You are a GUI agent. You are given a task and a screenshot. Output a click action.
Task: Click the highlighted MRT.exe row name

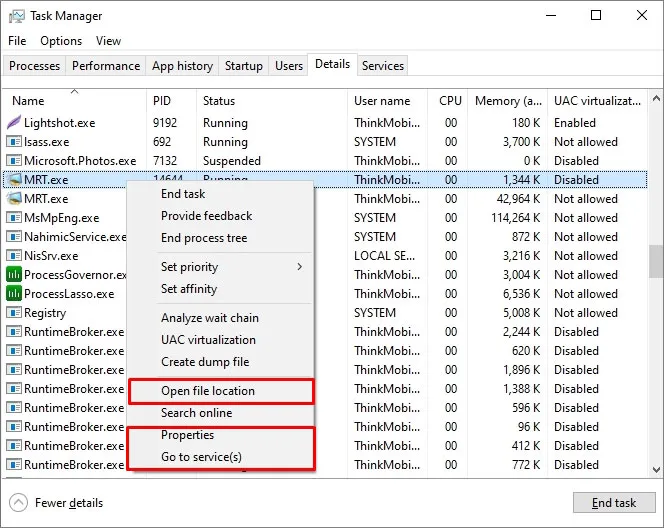pos(46,180)
